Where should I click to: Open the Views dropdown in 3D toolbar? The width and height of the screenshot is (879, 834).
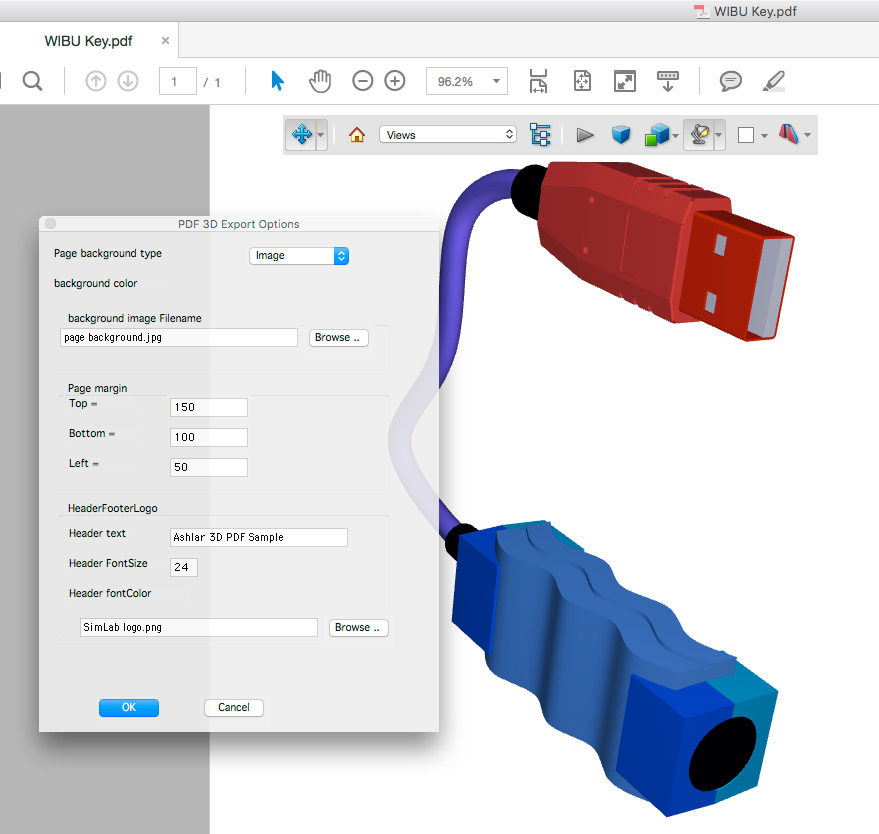click(x=447, y=135)
